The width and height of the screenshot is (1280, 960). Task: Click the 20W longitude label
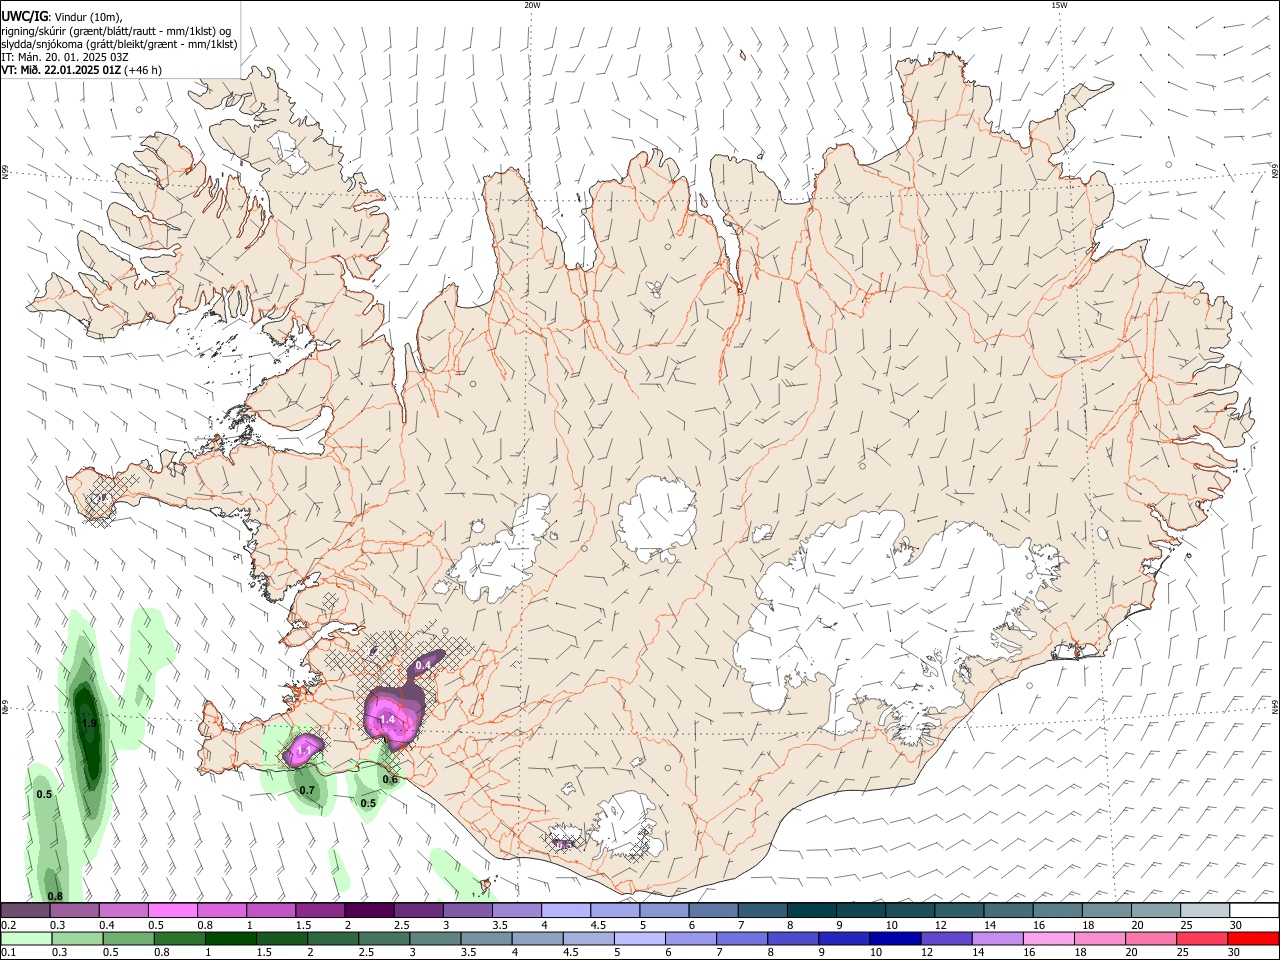(532, 5)
